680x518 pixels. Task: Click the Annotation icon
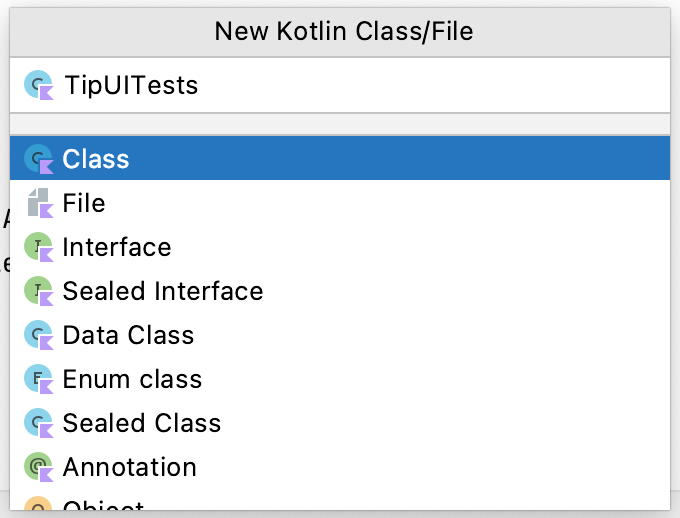coord(38,467)
